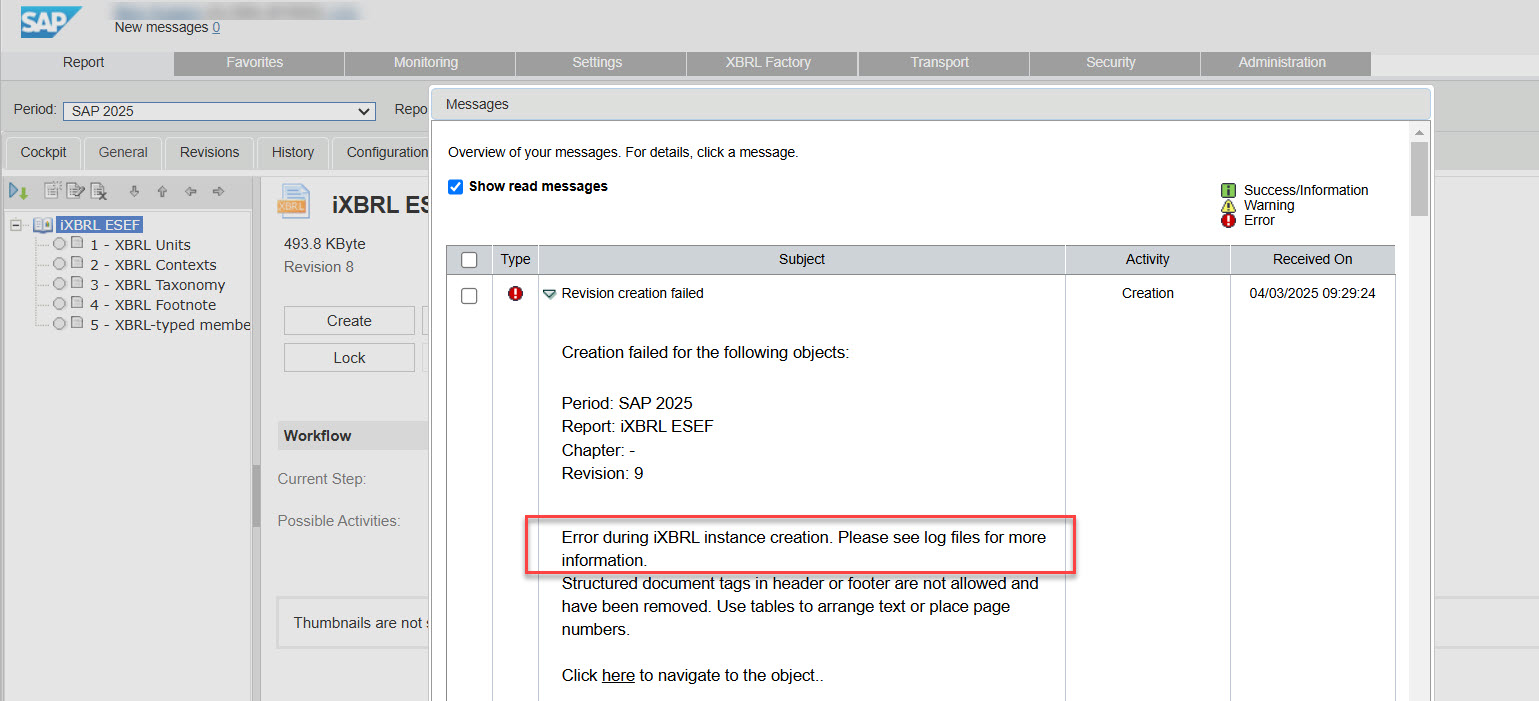Select 2 - XBRL Contexts in tree

(153, 264)
